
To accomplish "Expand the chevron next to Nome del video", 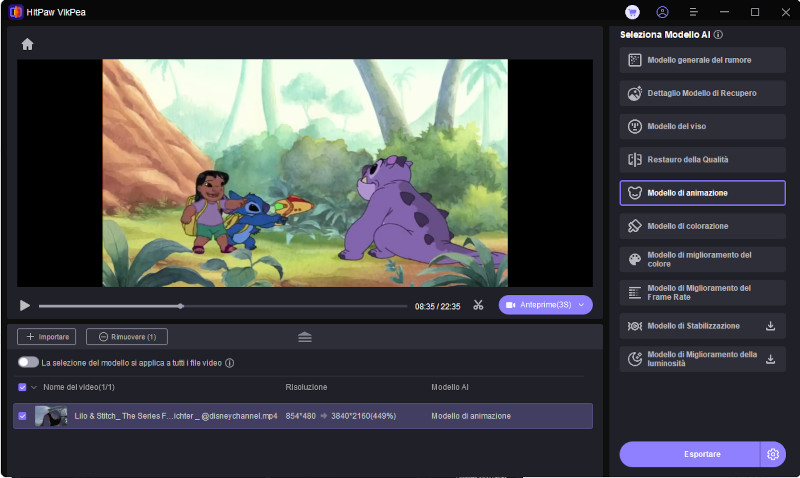I will tap(35, 387).
